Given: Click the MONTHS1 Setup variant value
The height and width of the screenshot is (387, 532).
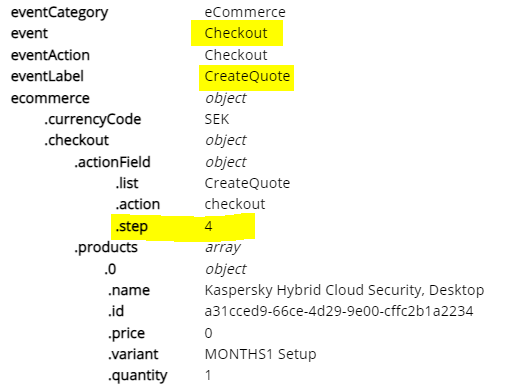Looking at the screenshot, I should (260, 354).
